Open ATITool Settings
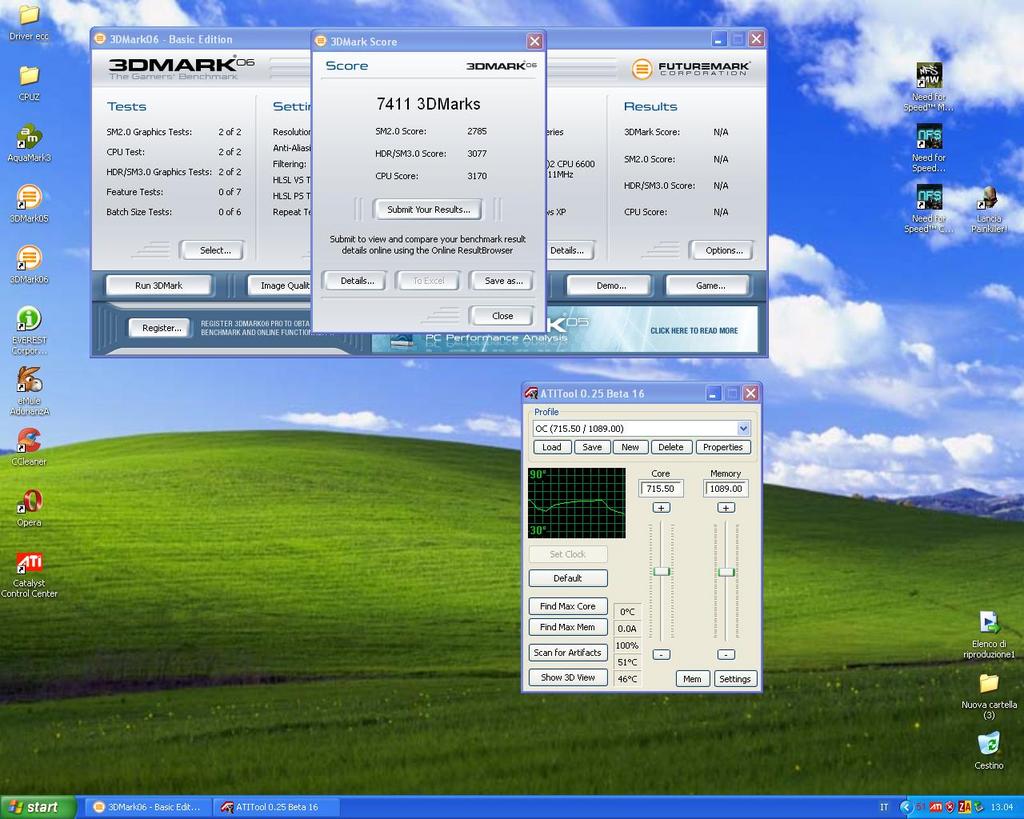Image resolution: width=1024 pixels, height=819 pixels. [x=735, y=679]
